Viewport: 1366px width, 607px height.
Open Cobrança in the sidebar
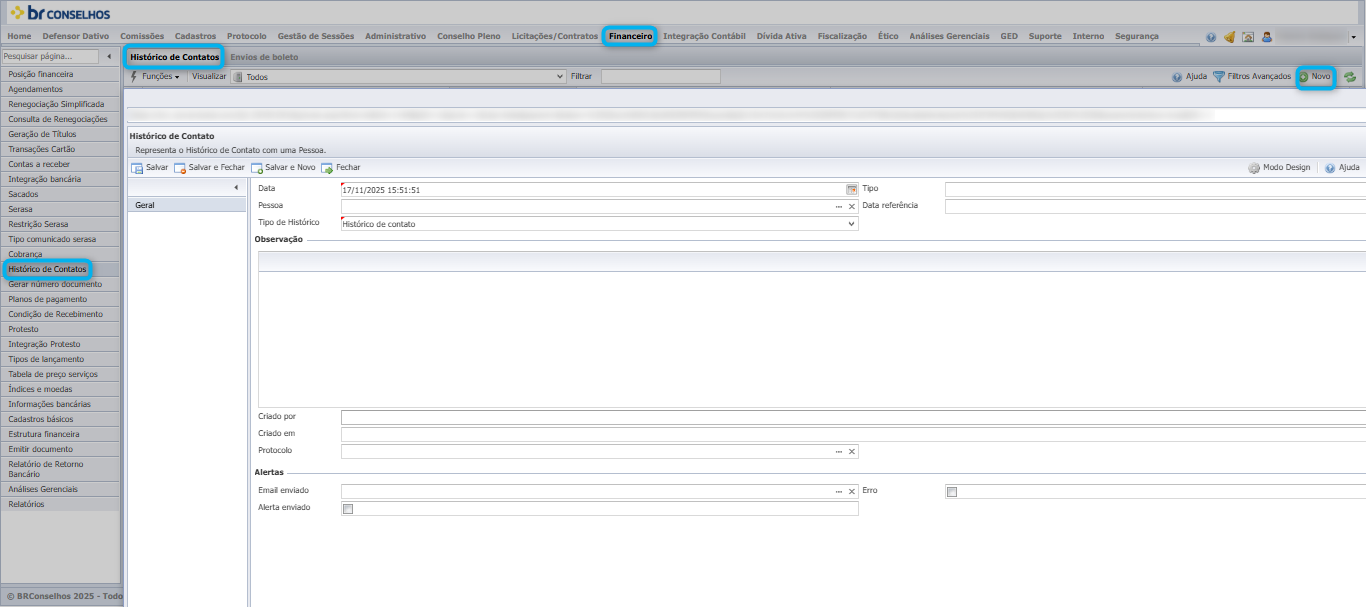coord(60,254)
